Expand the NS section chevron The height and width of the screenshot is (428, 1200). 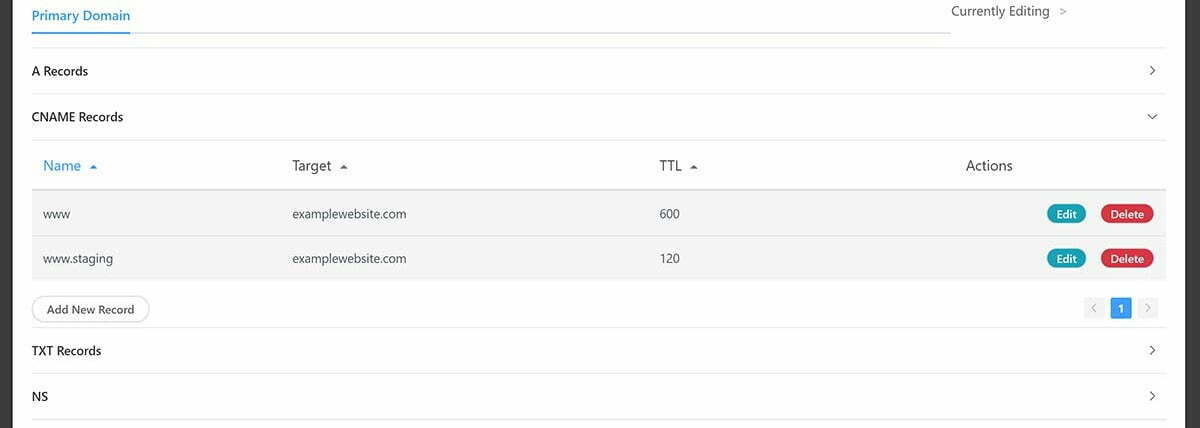pos(1152,397)
